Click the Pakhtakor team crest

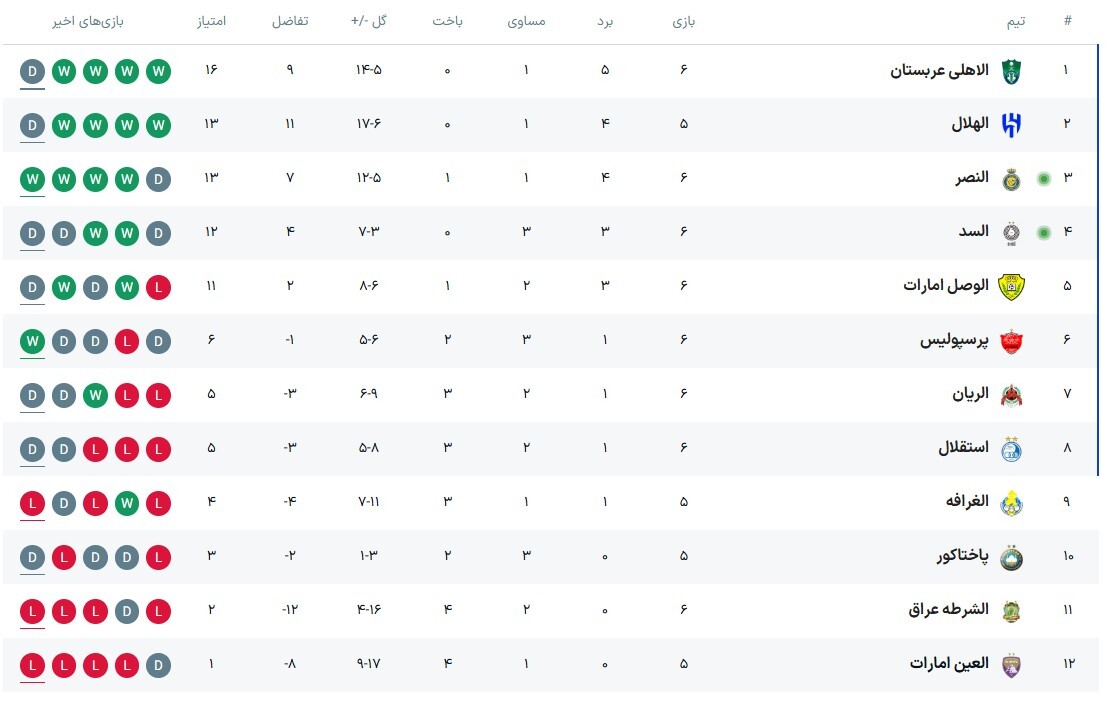(x=1011, y=557)
